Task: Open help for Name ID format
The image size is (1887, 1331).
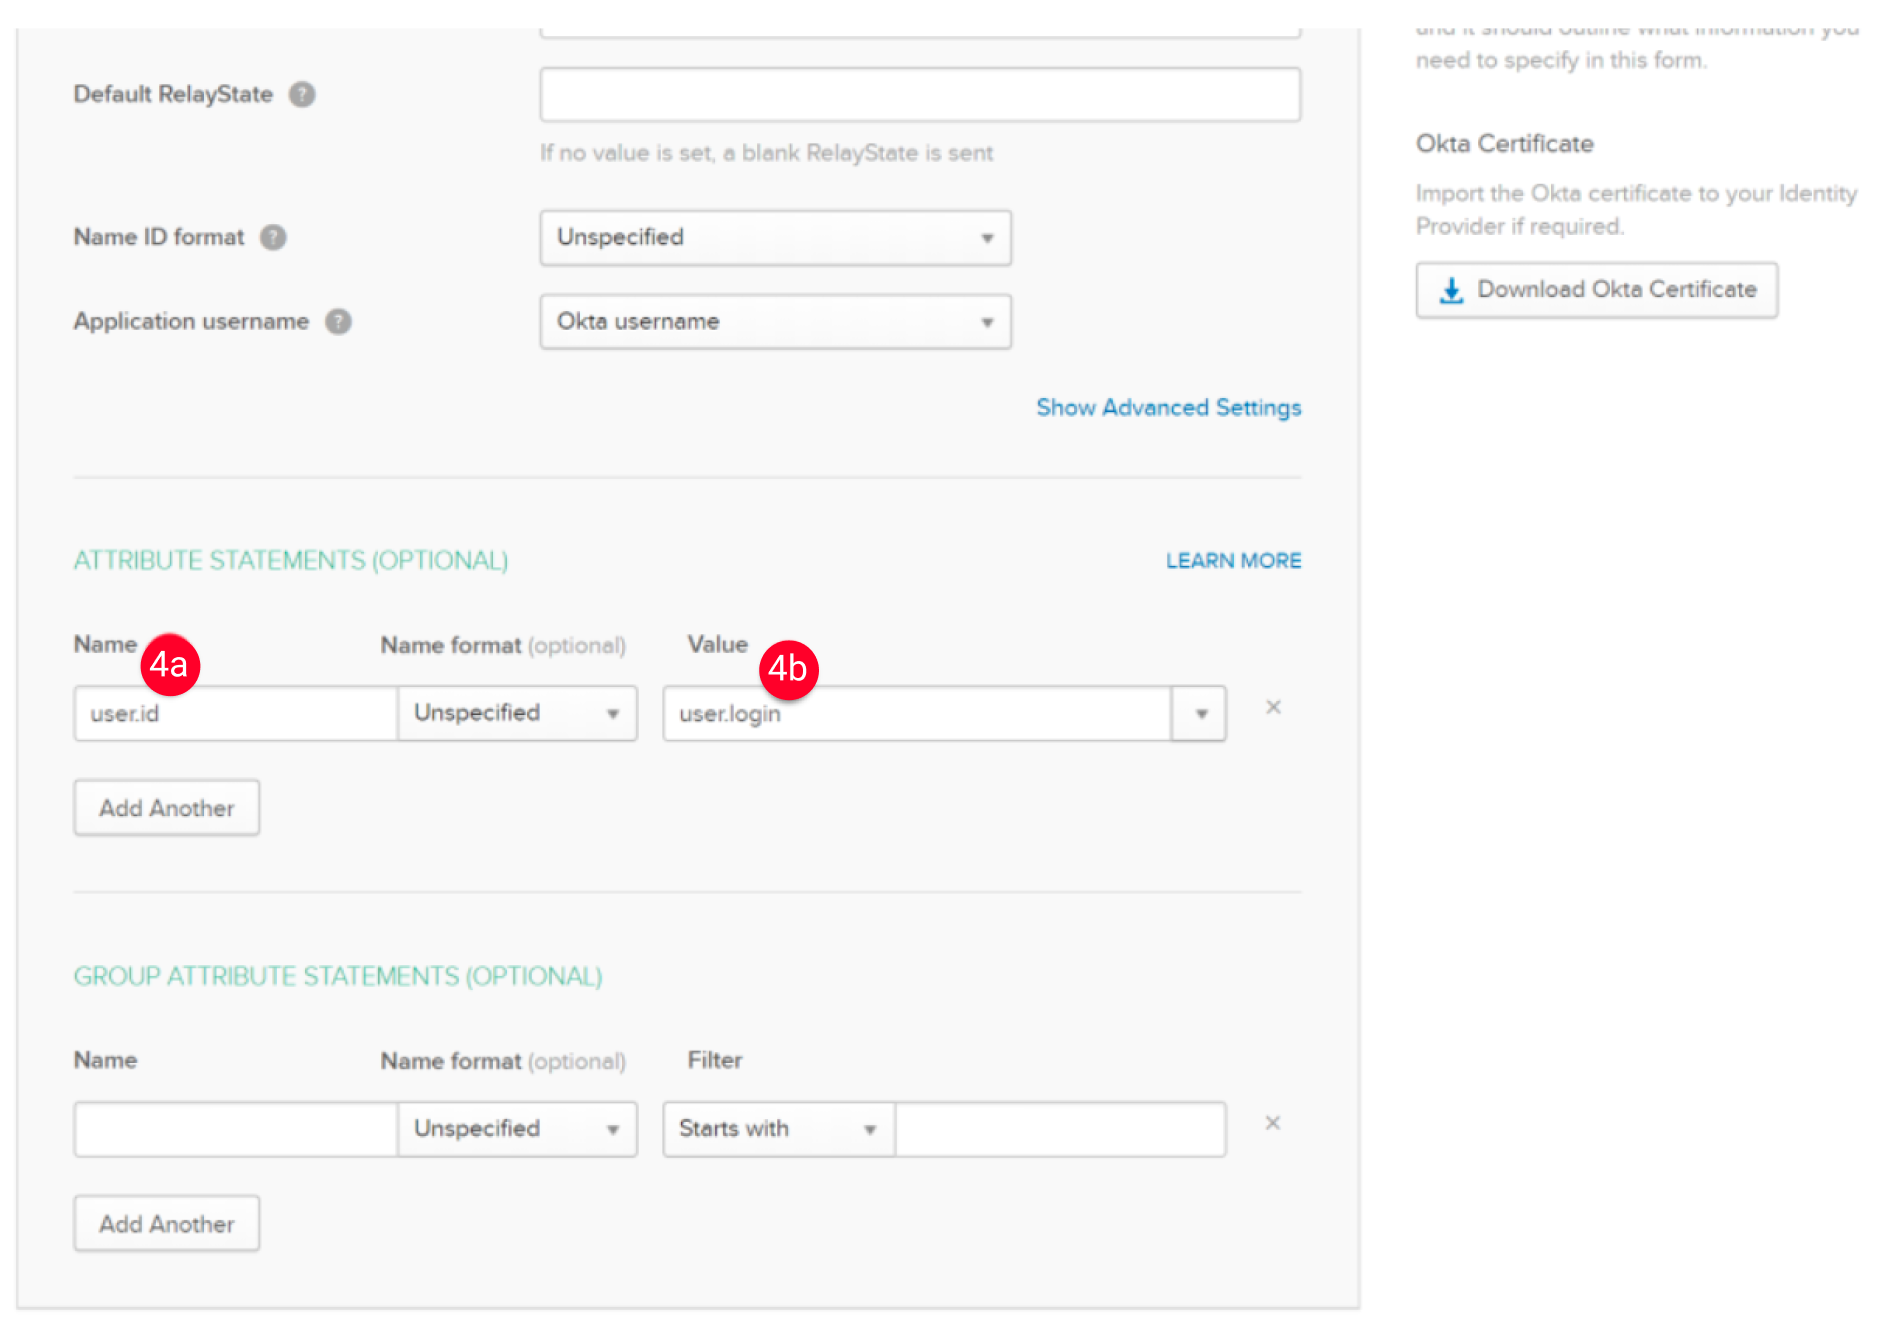Action: point(272,237)
